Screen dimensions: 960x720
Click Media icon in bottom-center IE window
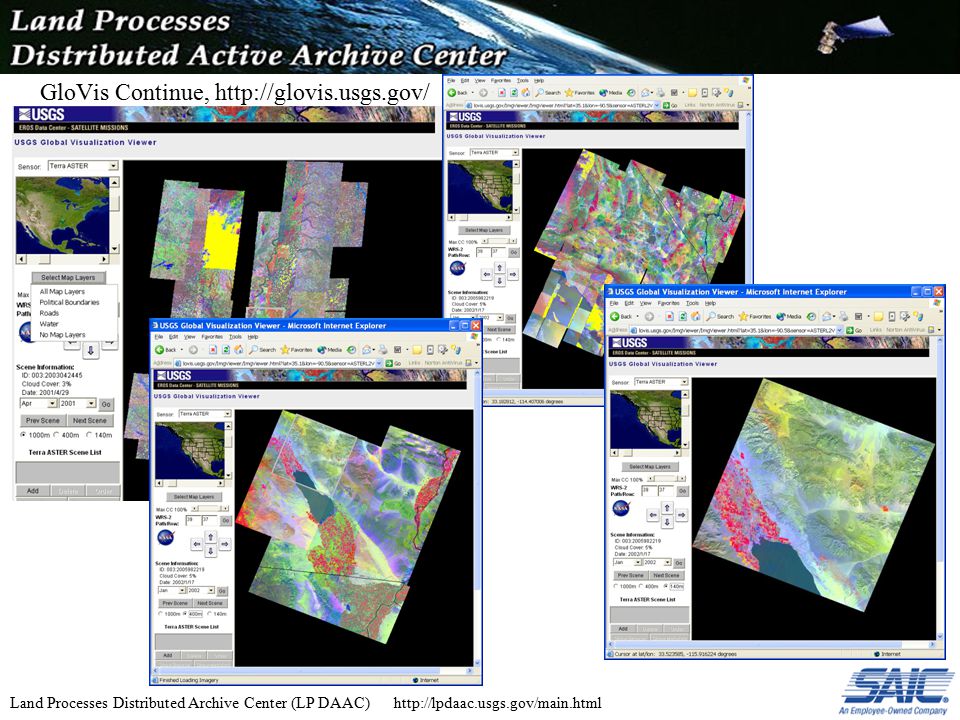point(322,350)
